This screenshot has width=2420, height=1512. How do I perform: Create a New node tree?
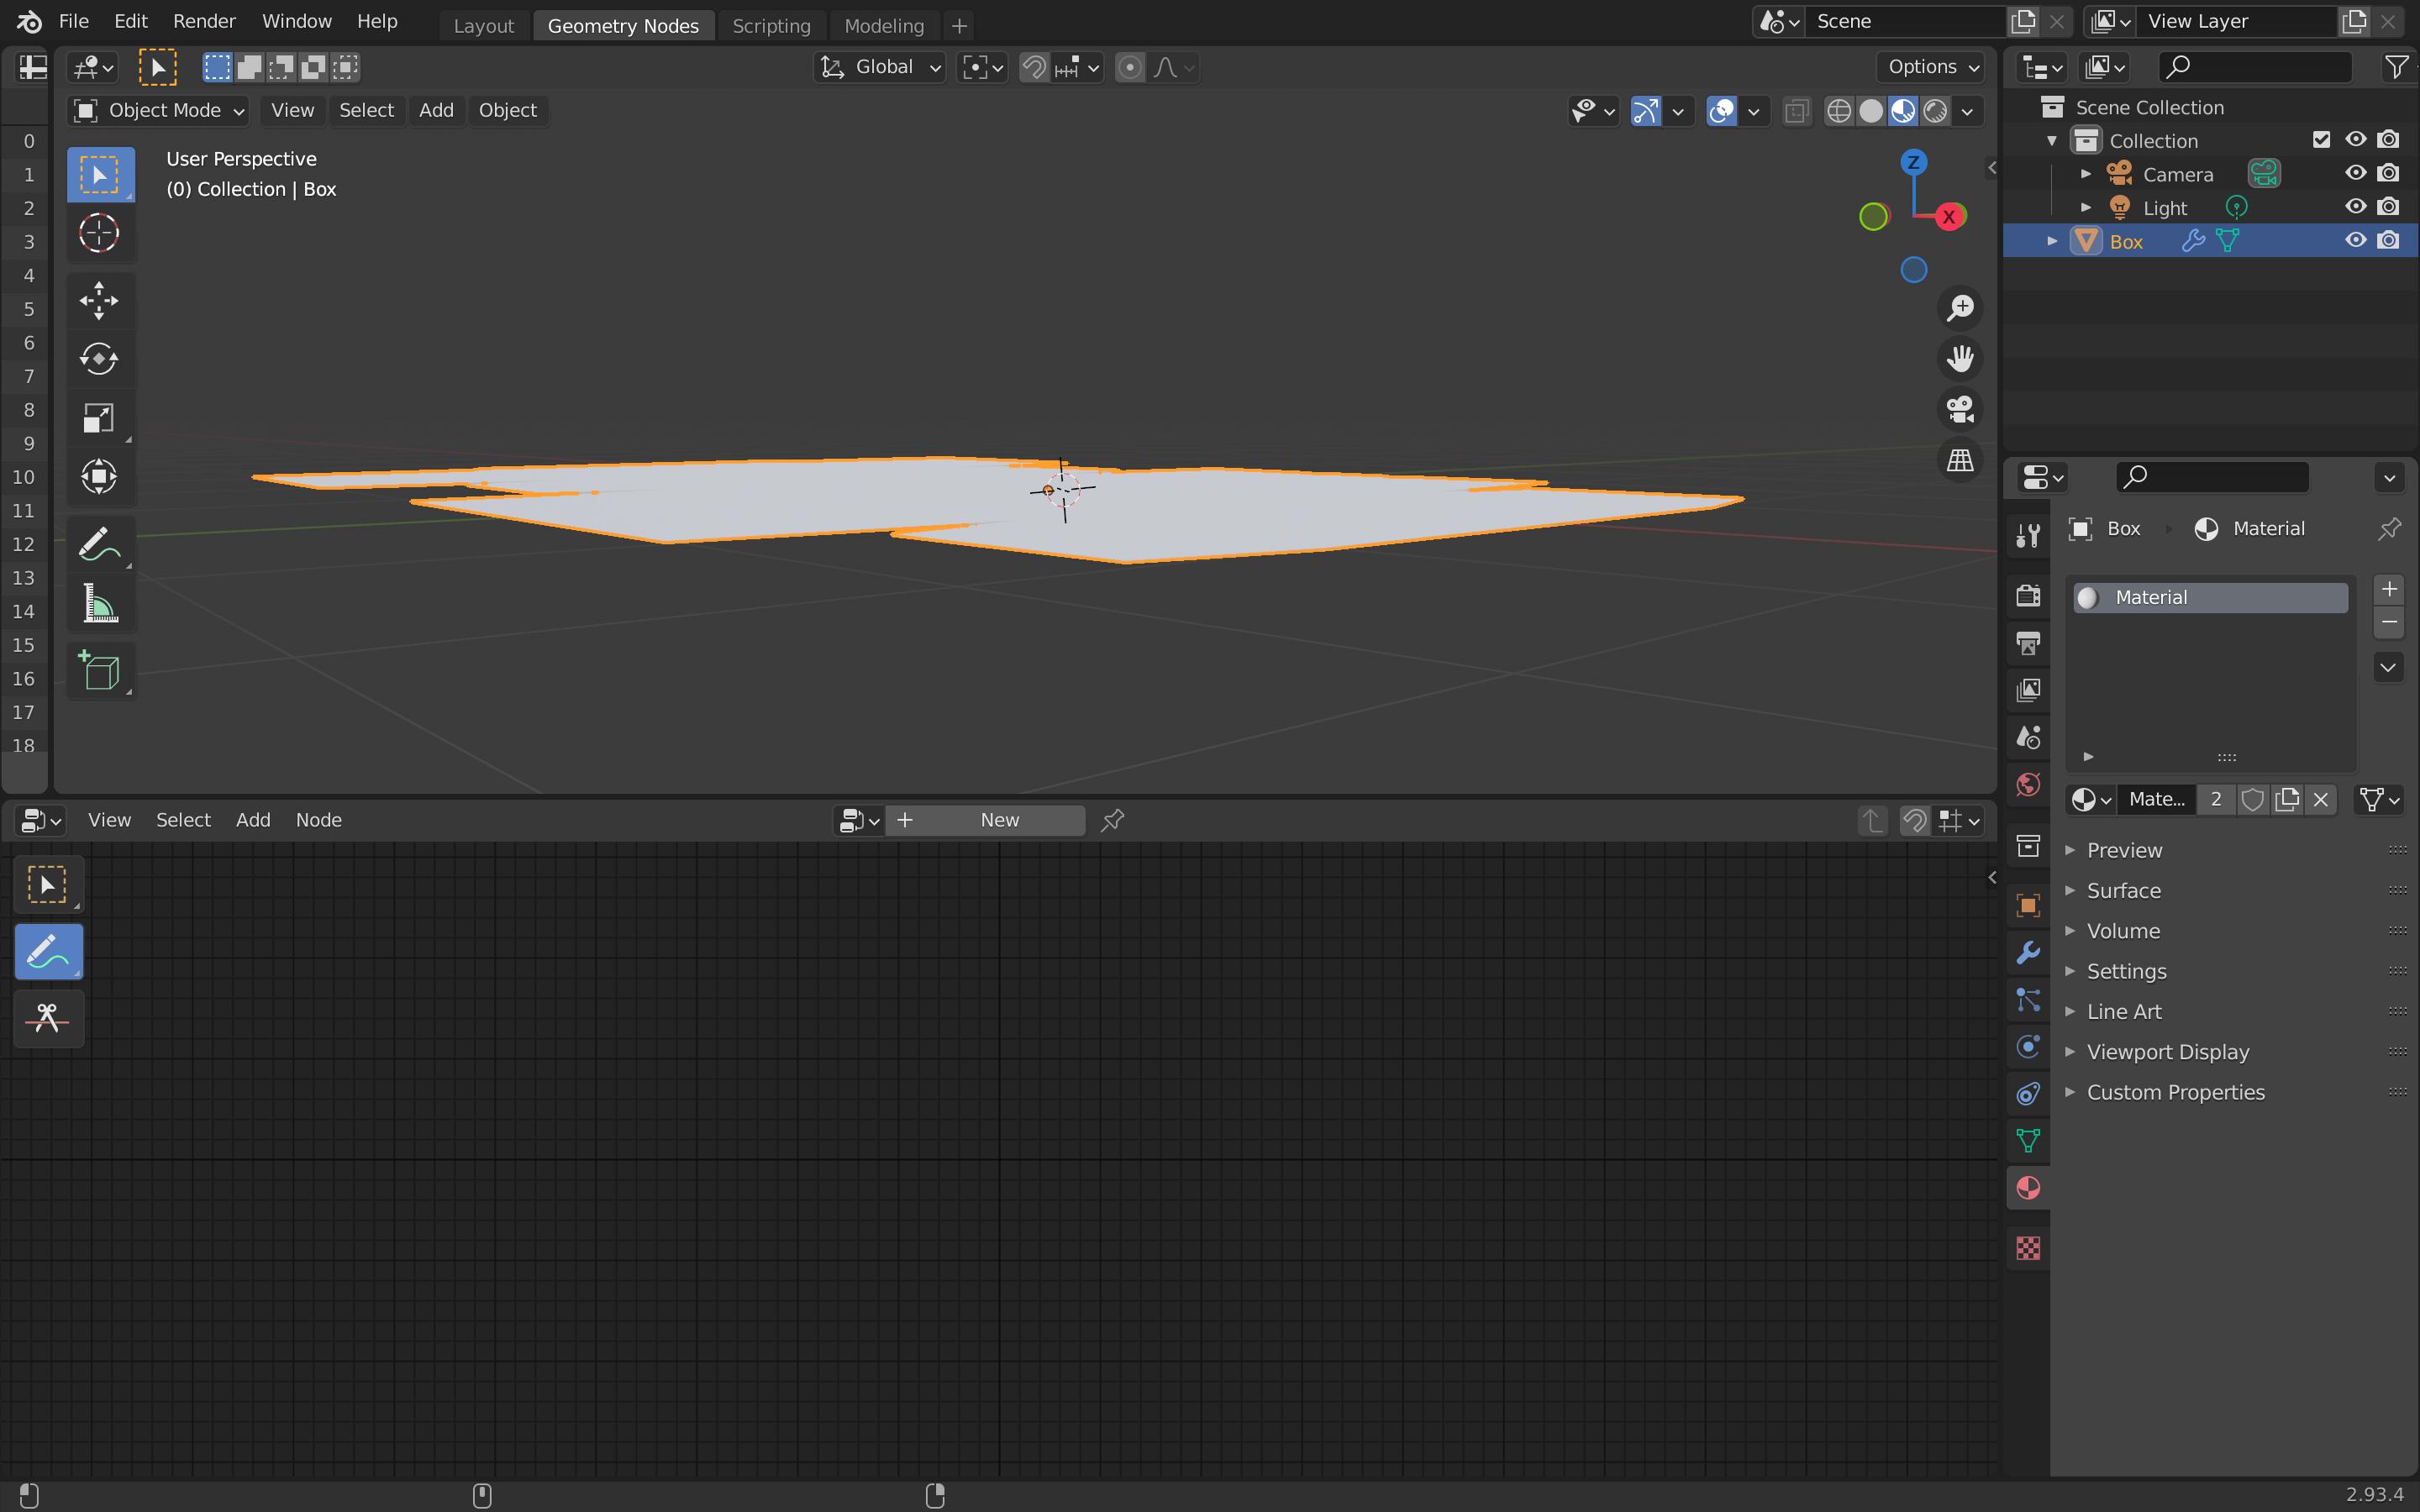pos(986,820)
